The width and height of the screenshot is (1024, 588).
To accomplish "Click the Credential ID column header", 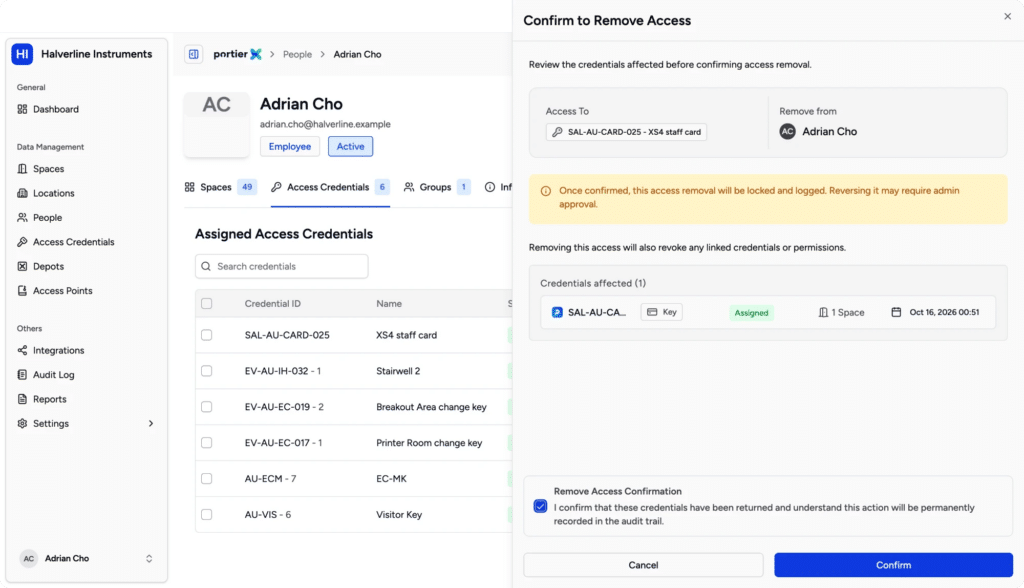I will pos(272,304).
